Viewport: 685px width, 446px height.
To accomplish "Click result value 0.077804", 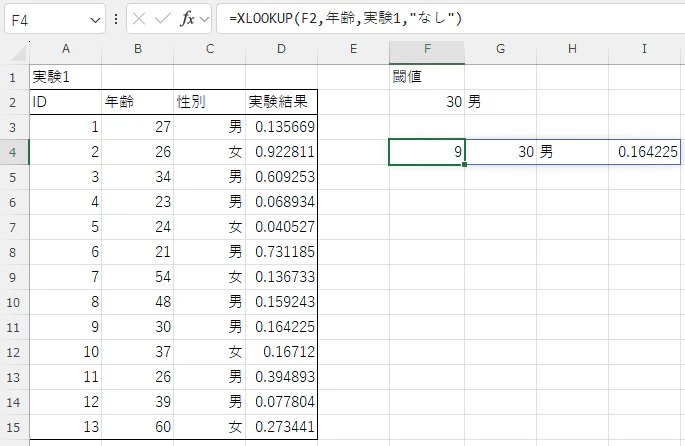I will pos(281,402).
